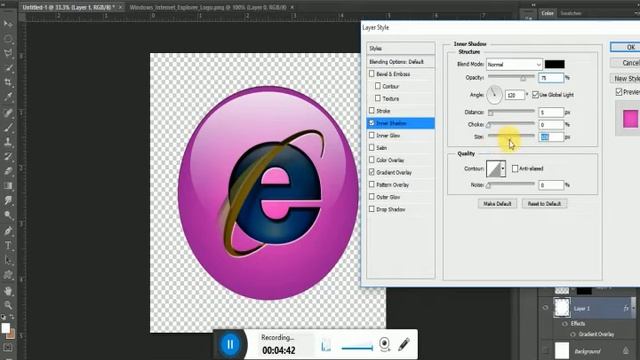
Task: Select the Elliptical Marquee tool
Action: point(8,39)
